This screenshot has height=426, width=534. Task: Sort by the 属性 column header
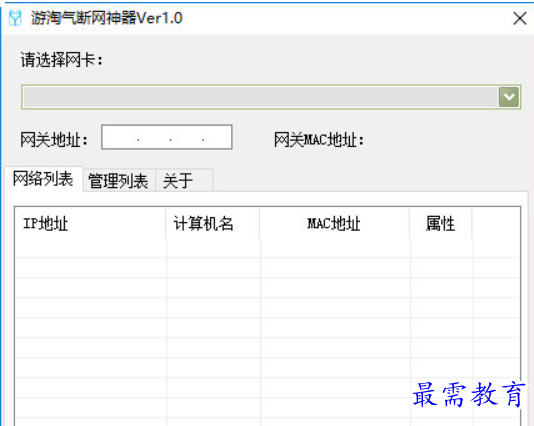[x=441, y=224]
